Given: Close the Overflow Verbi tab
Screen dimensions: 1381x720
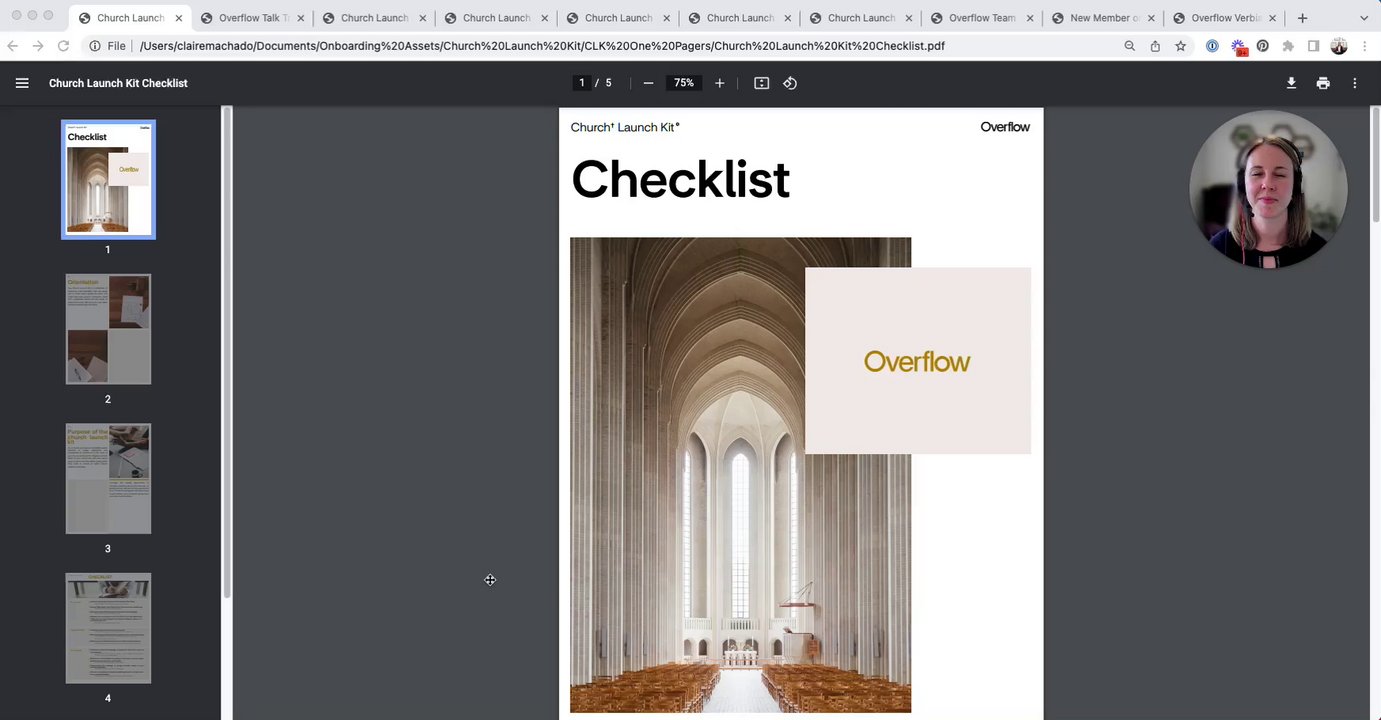Looking at the screenshot, I should (1273, 18).
